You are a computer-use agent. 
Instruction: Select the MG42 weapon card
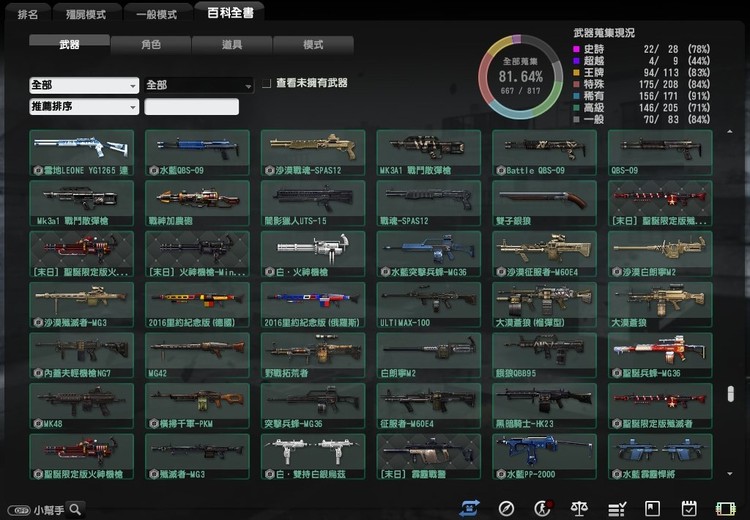[197, 355]
